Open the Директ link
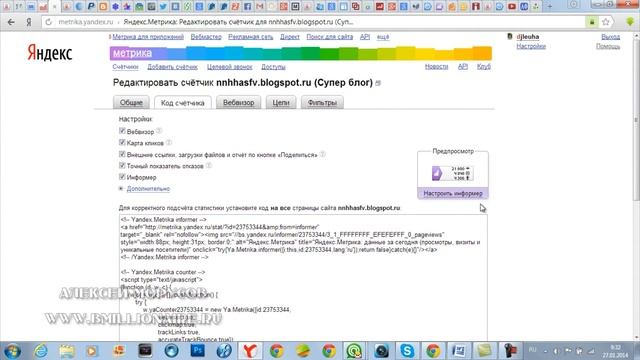This screenshot has width=640, height=360. coord(290,37)
